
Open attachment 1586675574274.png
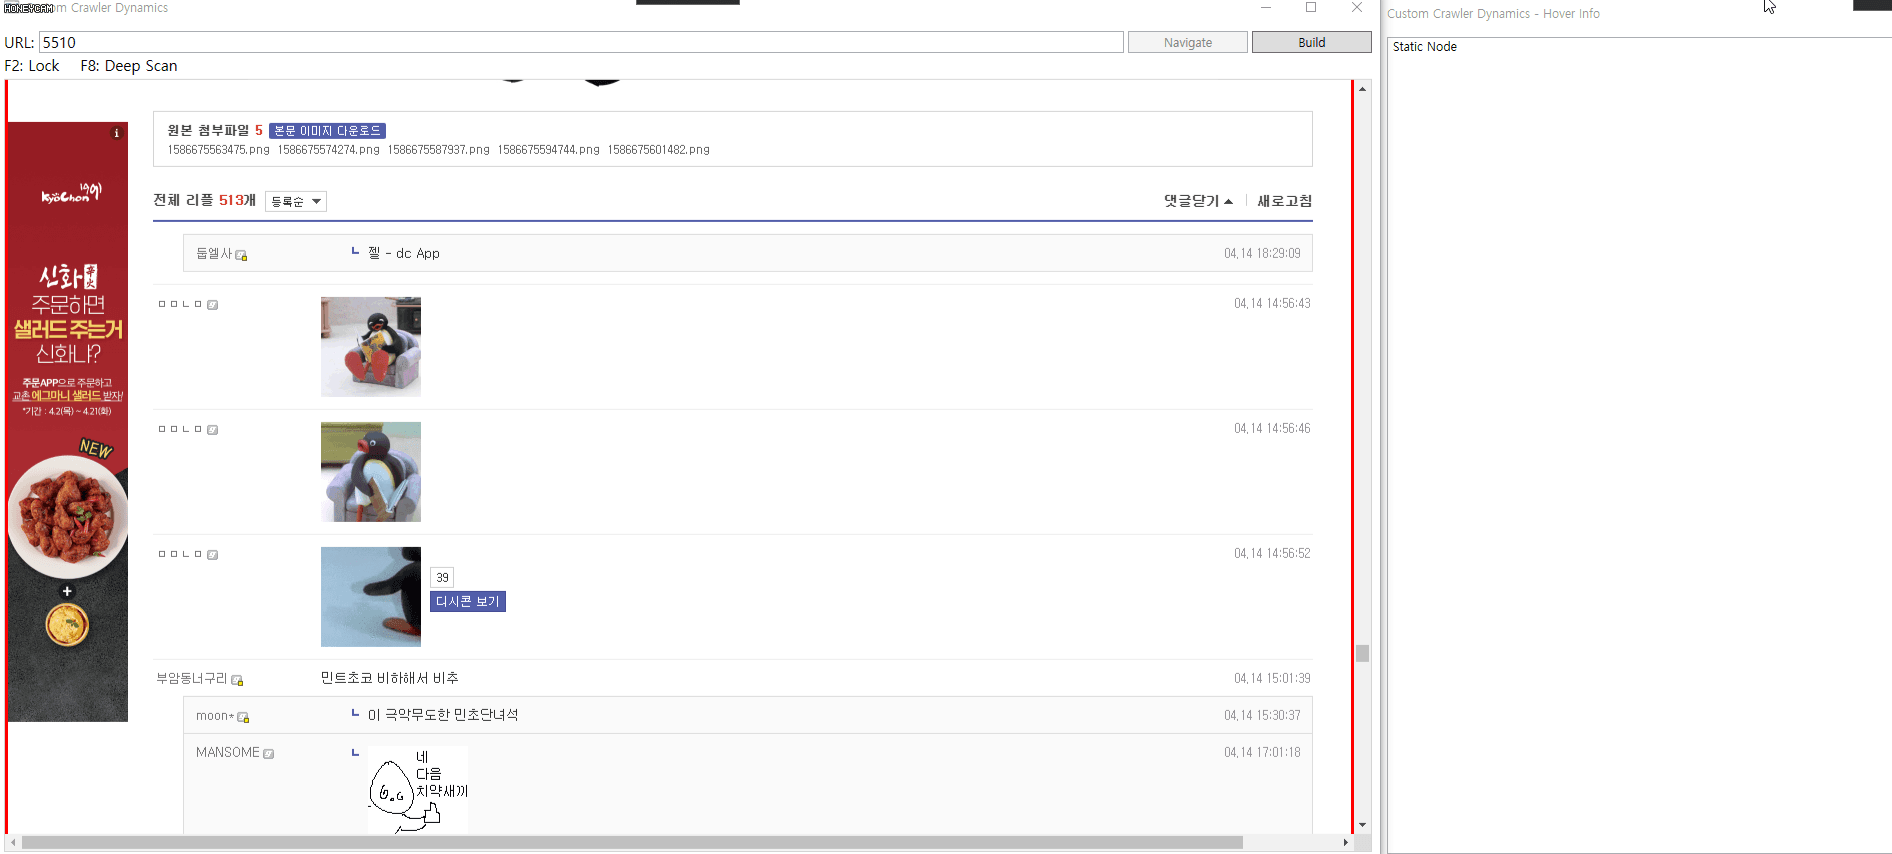pos(329,150)
